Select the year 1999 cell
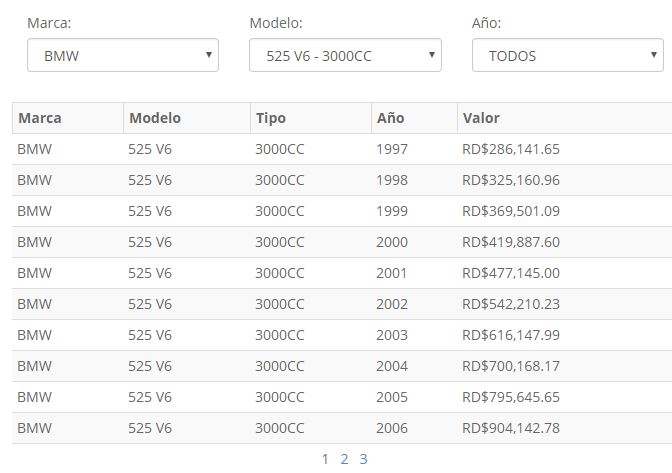Image resolution: width=672 pixels, height=473 pixels. (x=392, y=211)
